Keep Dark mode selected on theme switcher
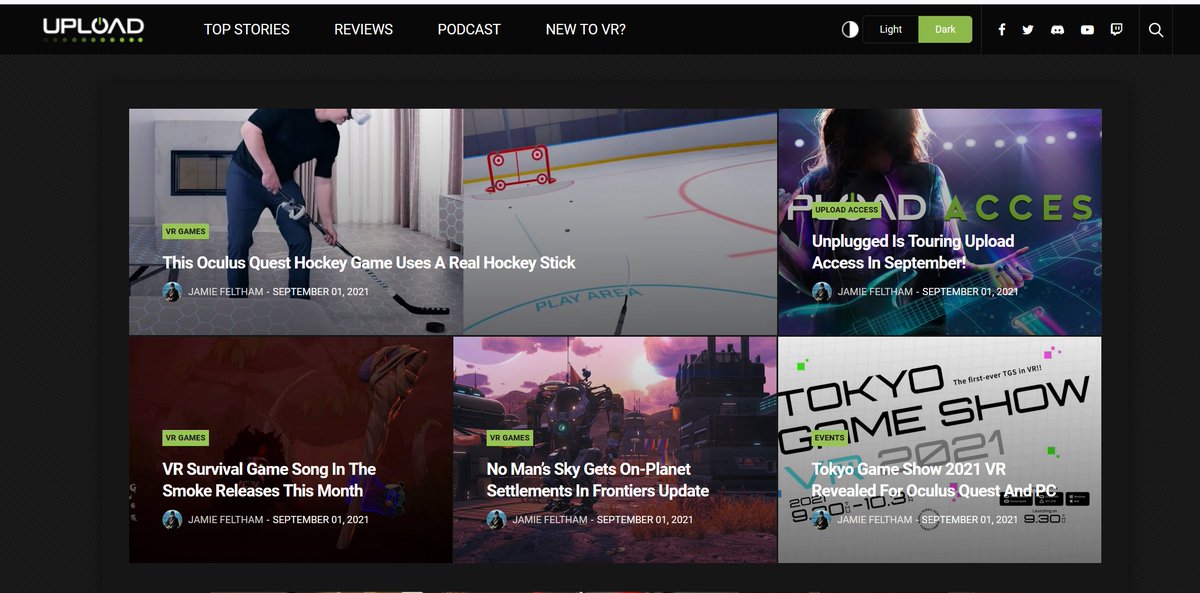The image size is (1200, 593). tap(945, 29)
